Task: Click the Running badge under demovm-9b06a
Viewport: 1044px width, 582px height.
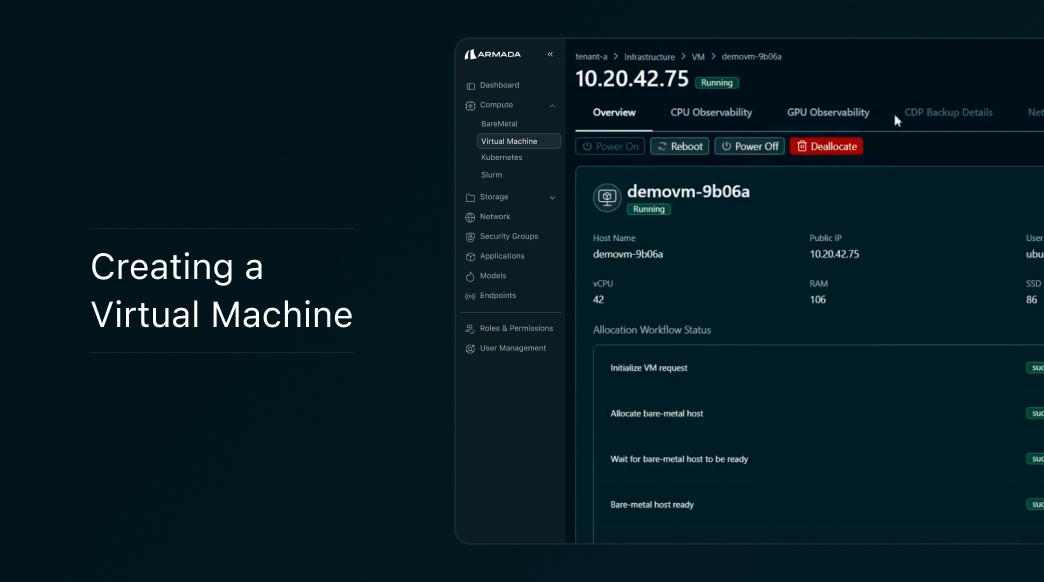Action: coord(649,209)
